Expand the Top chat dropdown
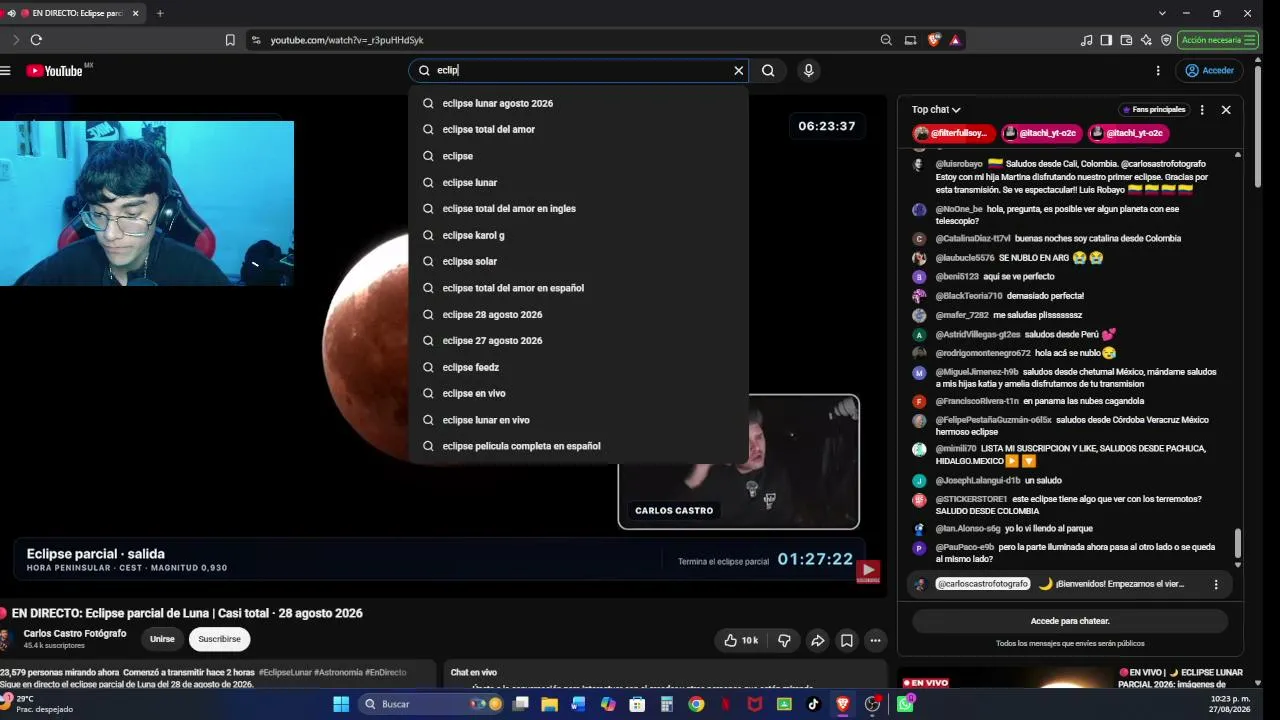 point(936,110)
